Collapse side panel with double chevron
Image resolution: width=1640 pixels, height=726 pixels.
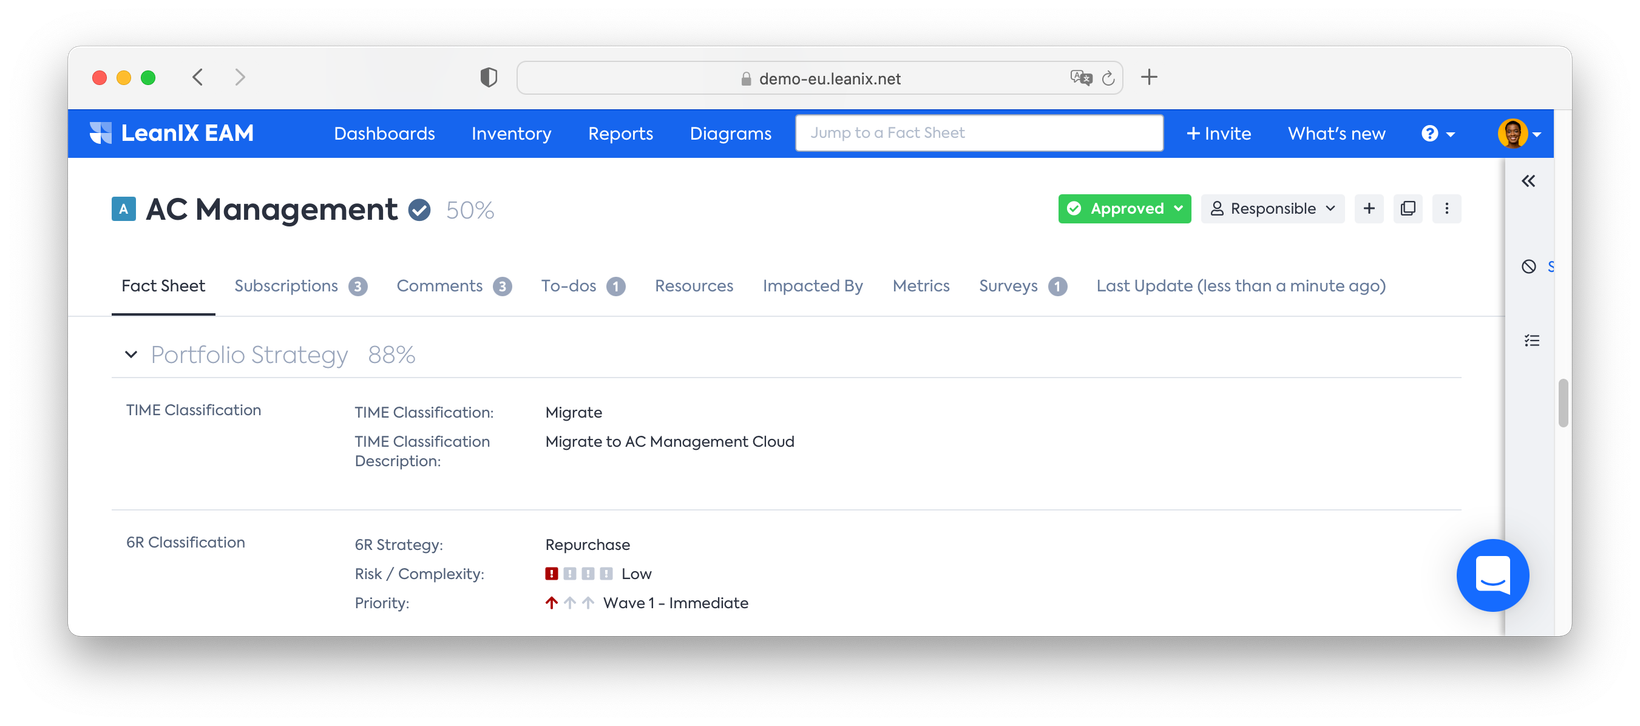(1529, 181)
